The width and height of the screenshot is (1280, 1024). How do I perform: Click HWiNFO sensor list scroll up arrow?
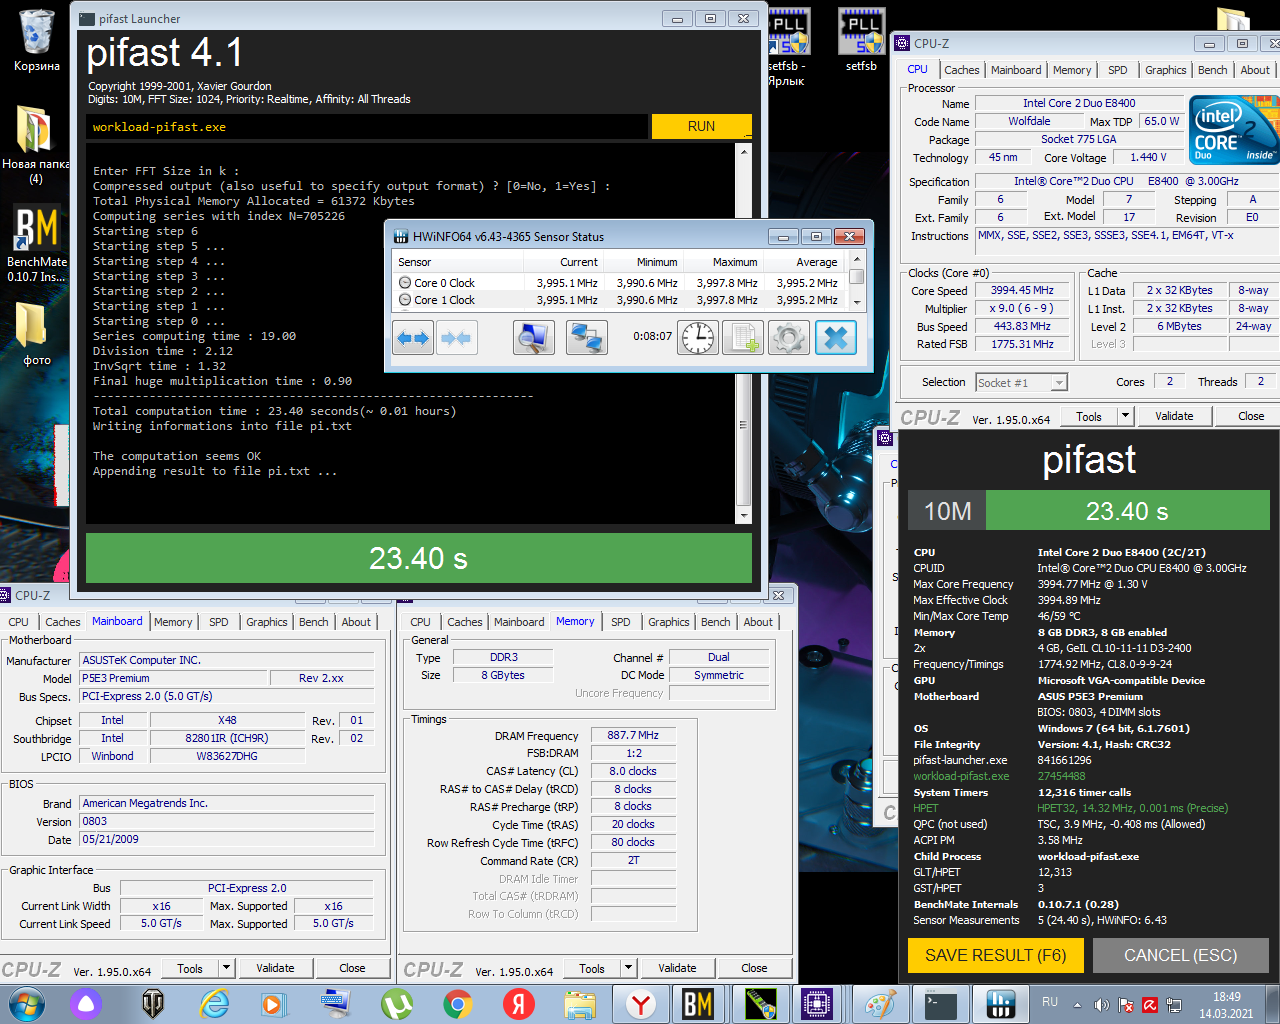(857, 260)
